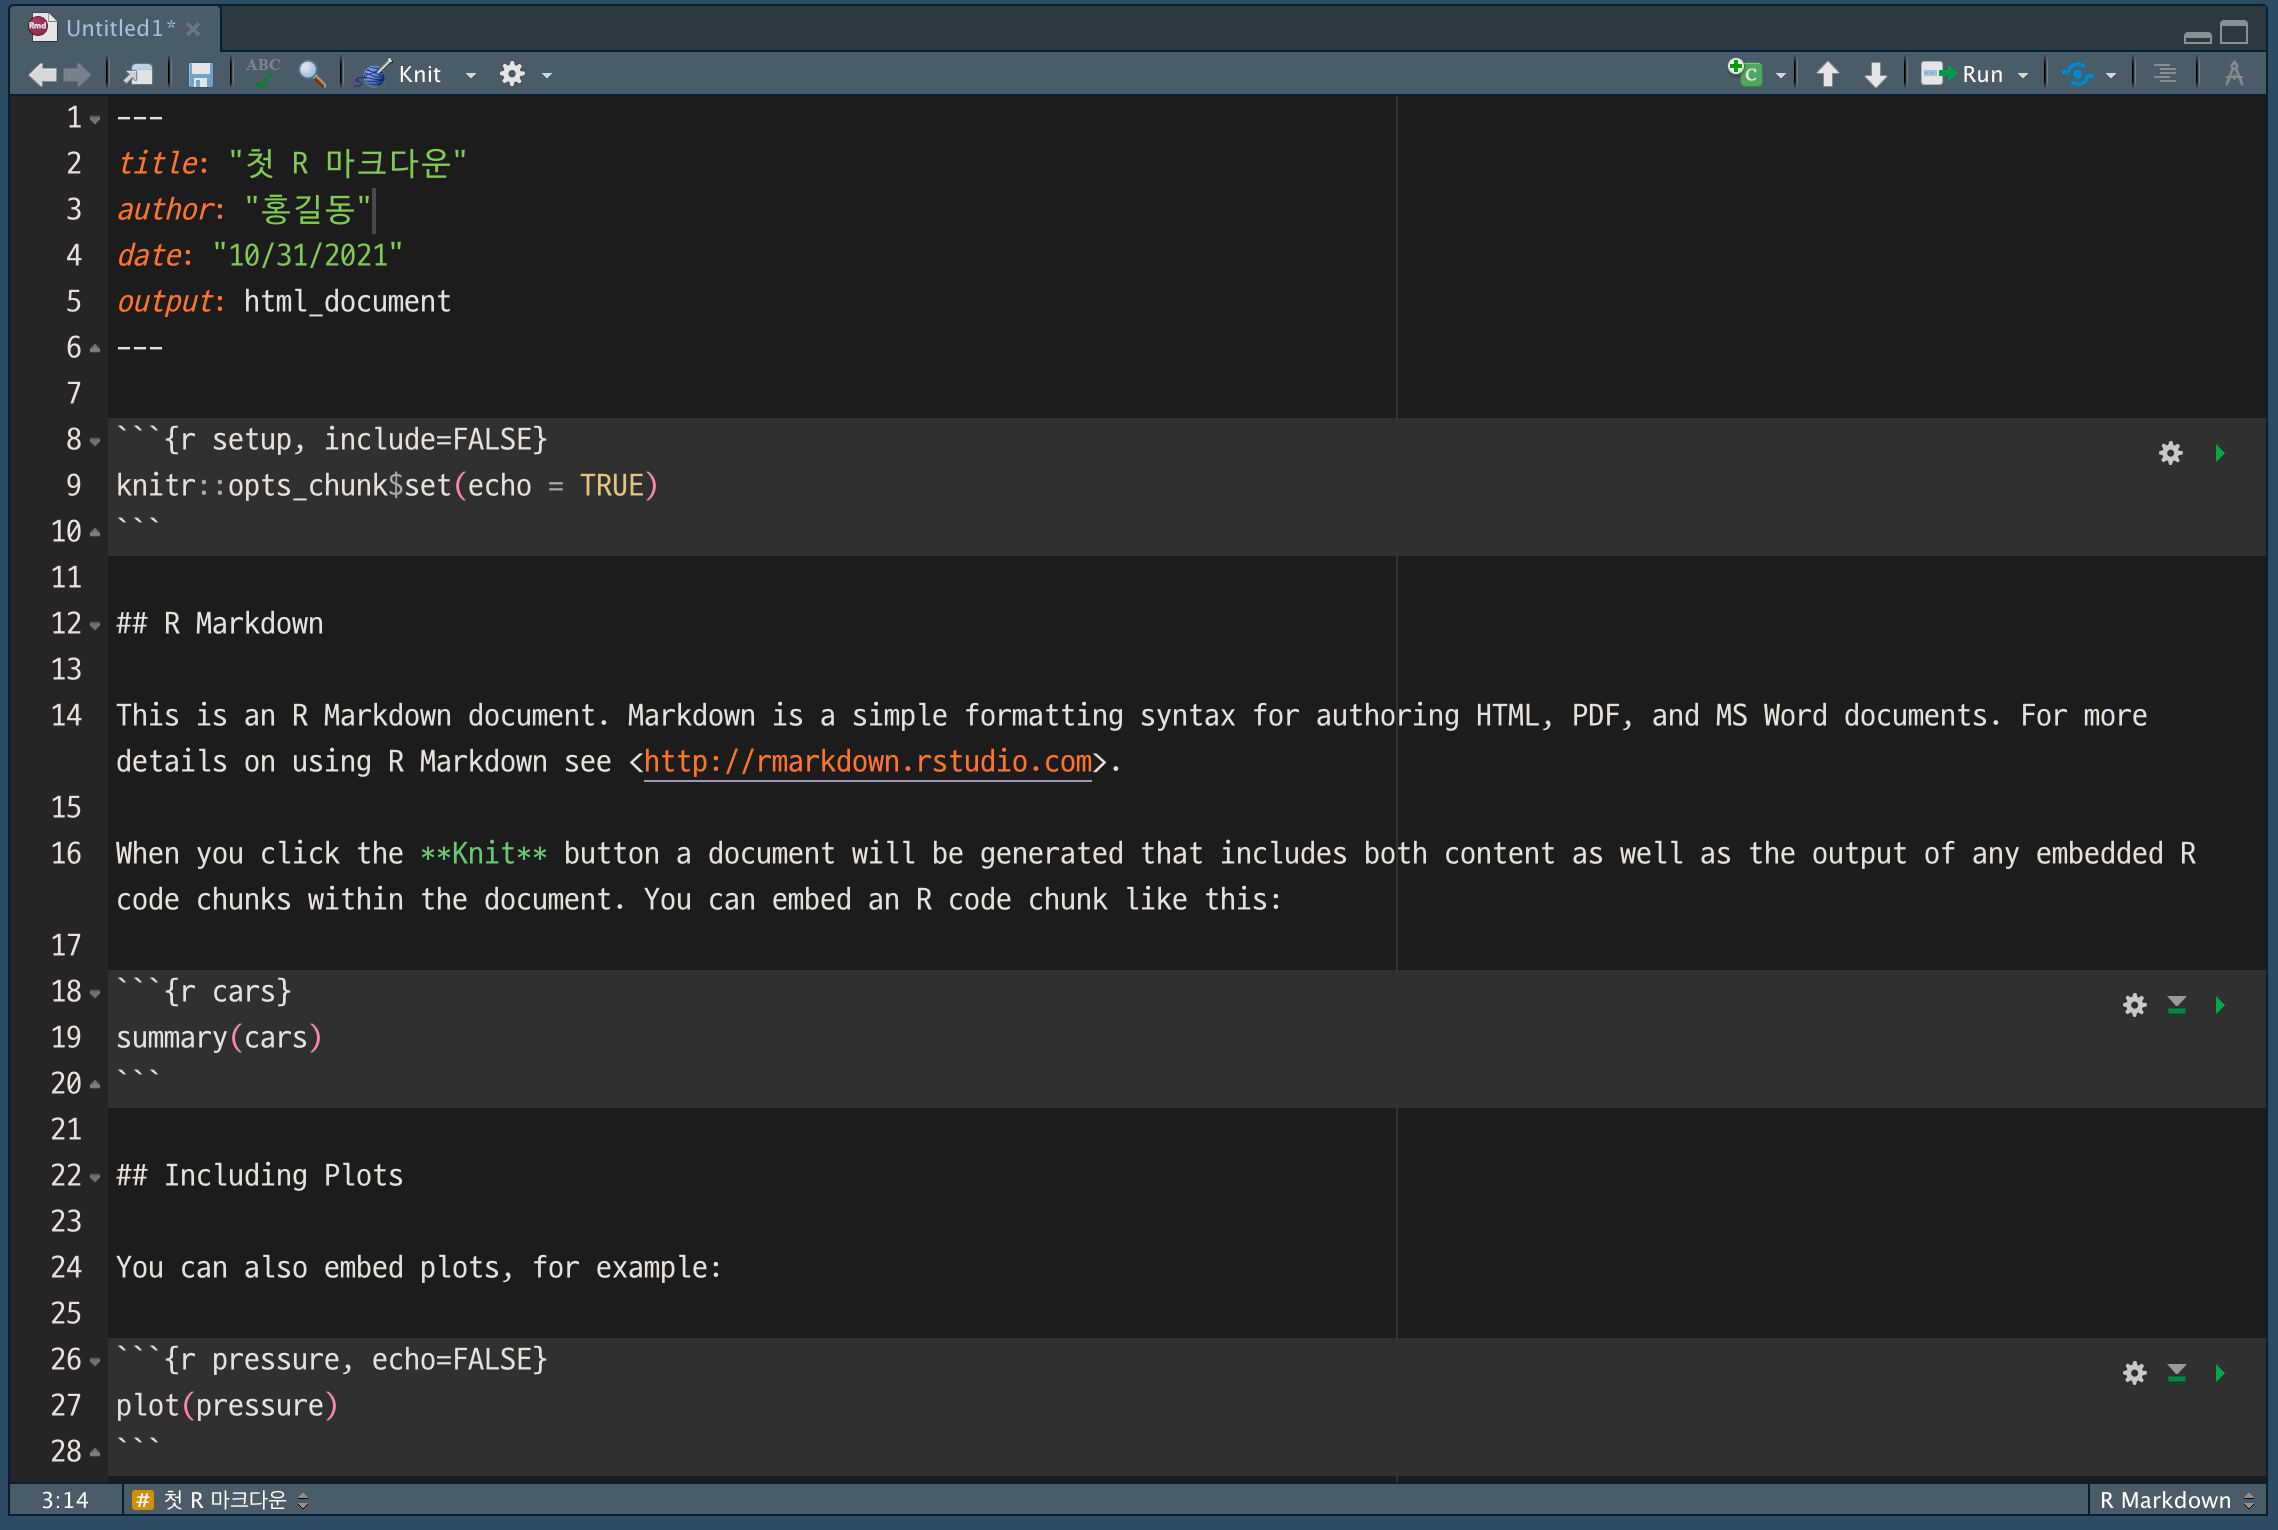Switch to visual markdown editor
2278x1530 pixels.
[2234, 74]
